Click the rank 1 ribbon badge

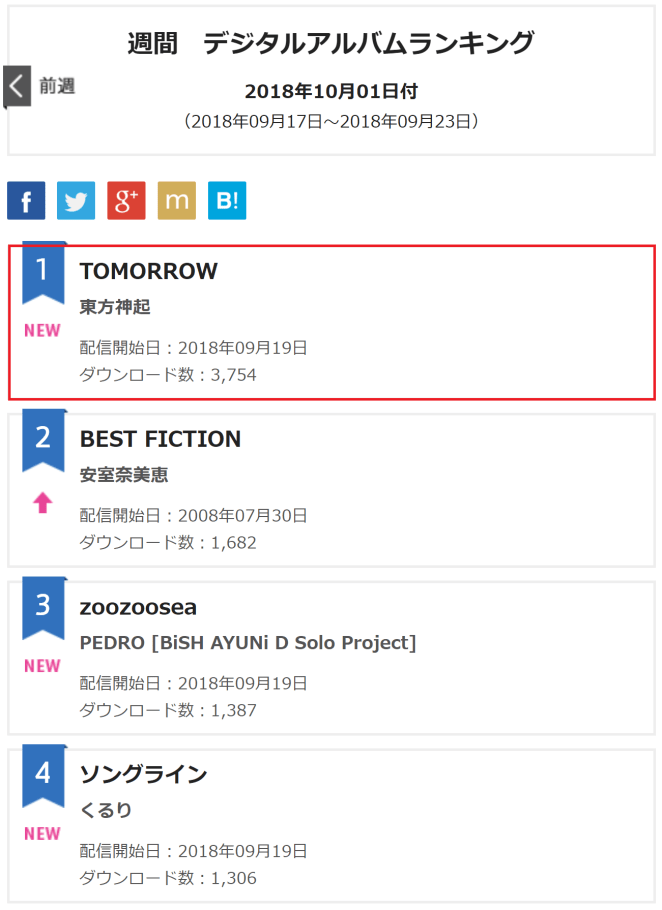(43, 271)
